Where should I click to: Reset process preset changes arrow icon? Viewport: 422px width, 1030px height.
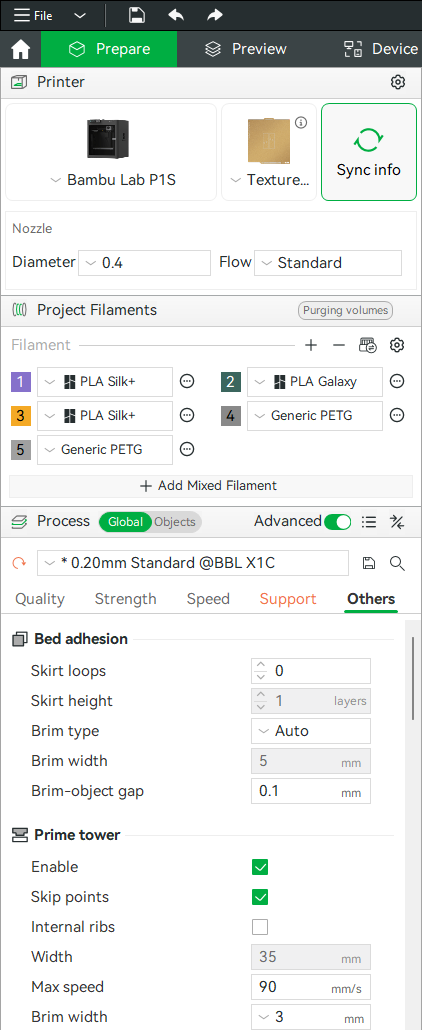coord(21,563)
